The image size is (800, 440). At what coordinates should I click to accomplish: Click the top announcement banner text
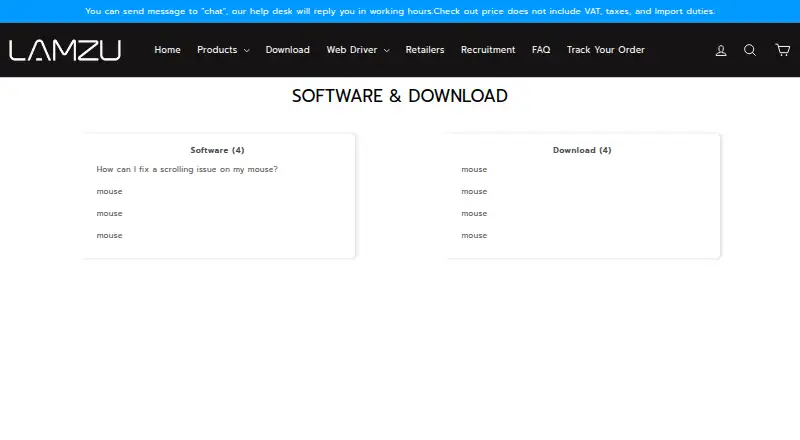coord(400,11)
